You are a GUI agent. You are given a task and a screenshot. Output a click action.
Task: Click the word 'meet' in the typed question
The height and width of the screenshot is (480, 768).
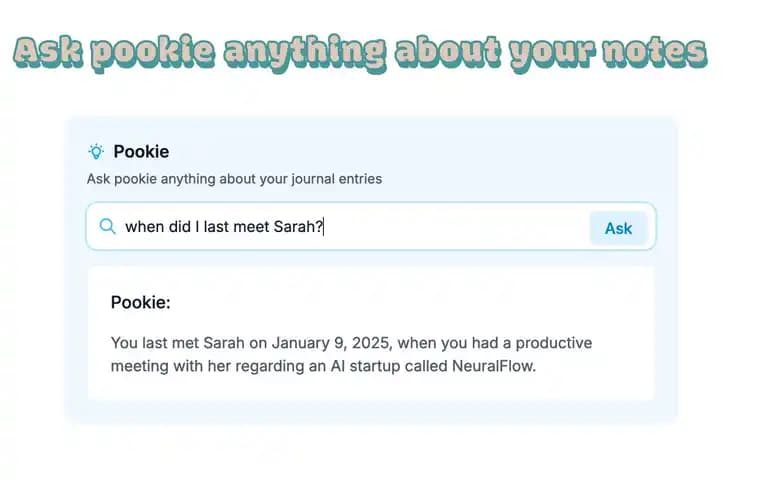tap(251, 227)
